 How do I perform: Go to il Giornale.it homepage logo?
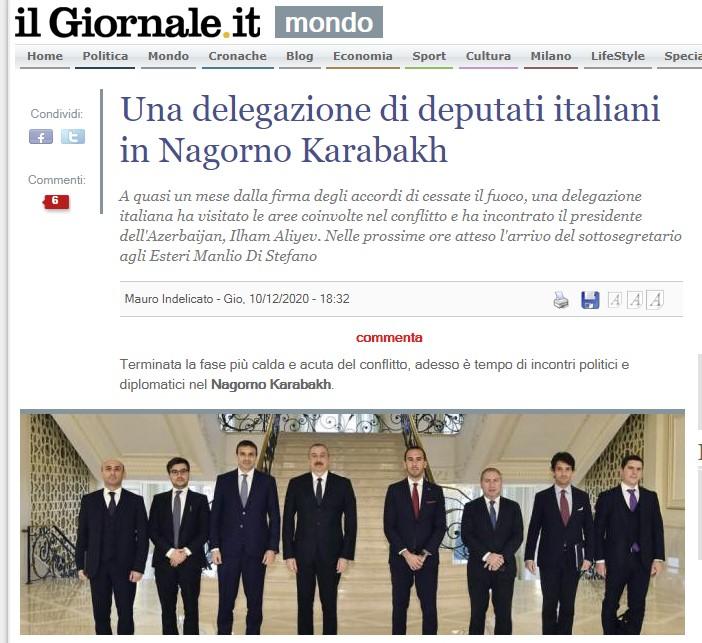[x=137, y=22]
